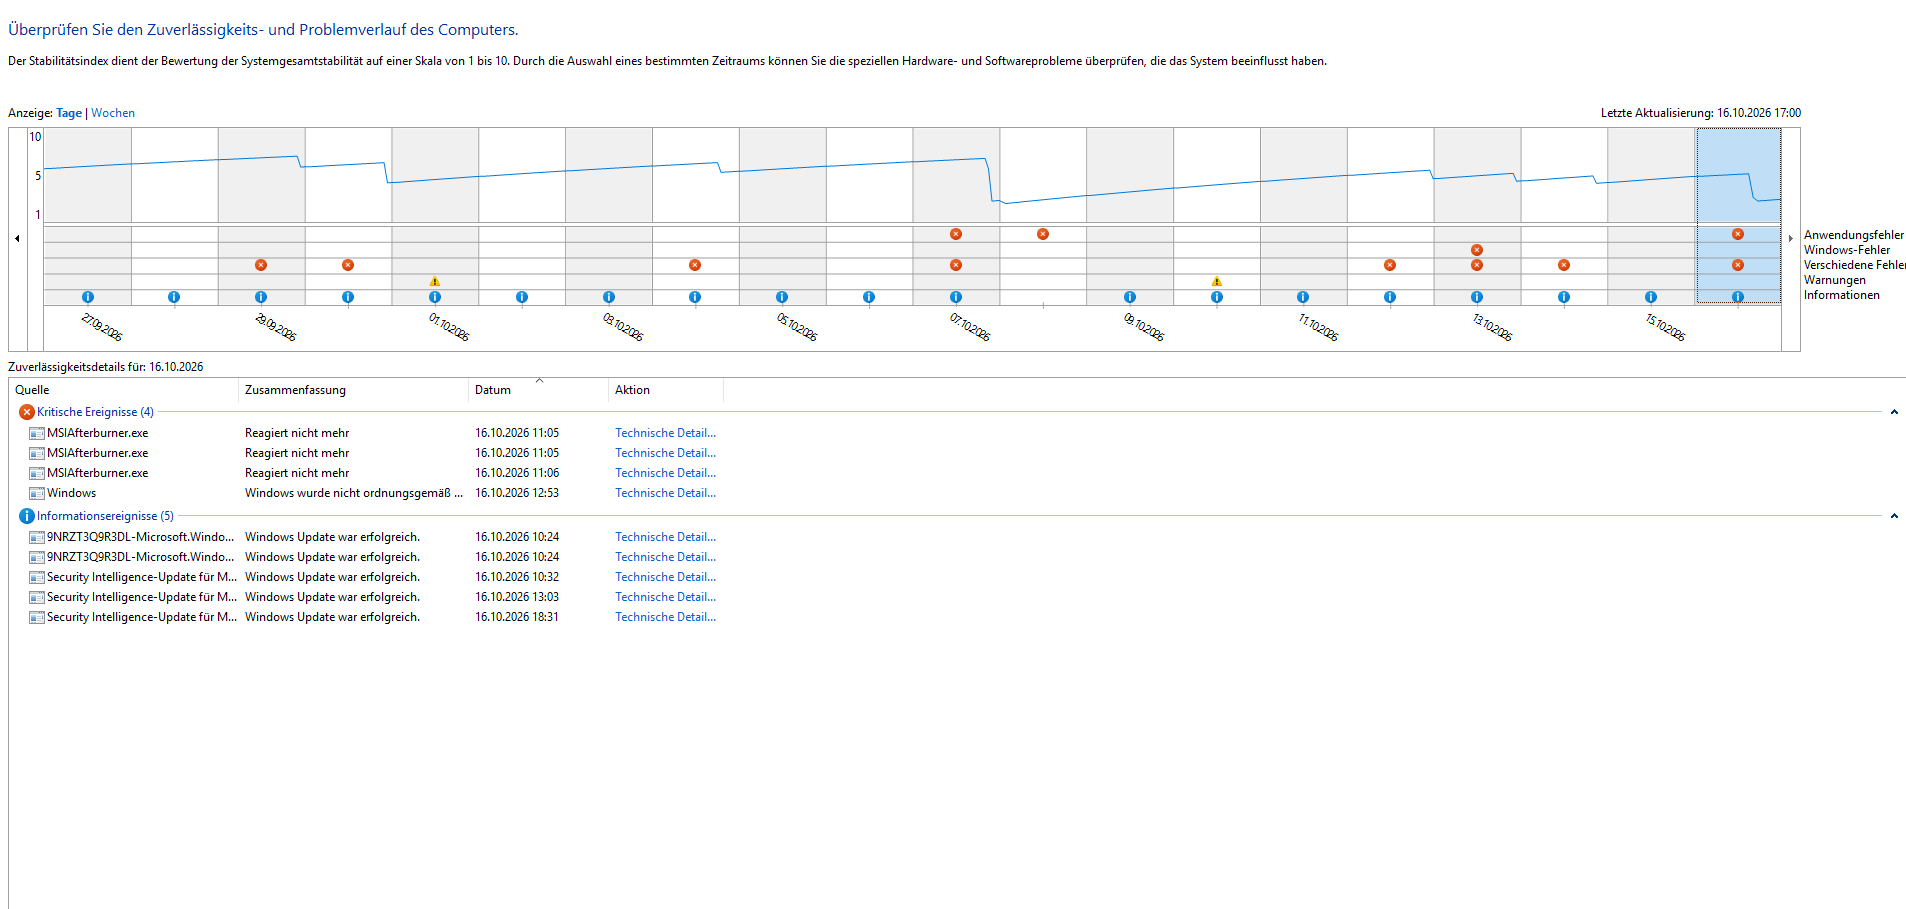Sort by the Zusammenfassung column header

coord(353,390)
